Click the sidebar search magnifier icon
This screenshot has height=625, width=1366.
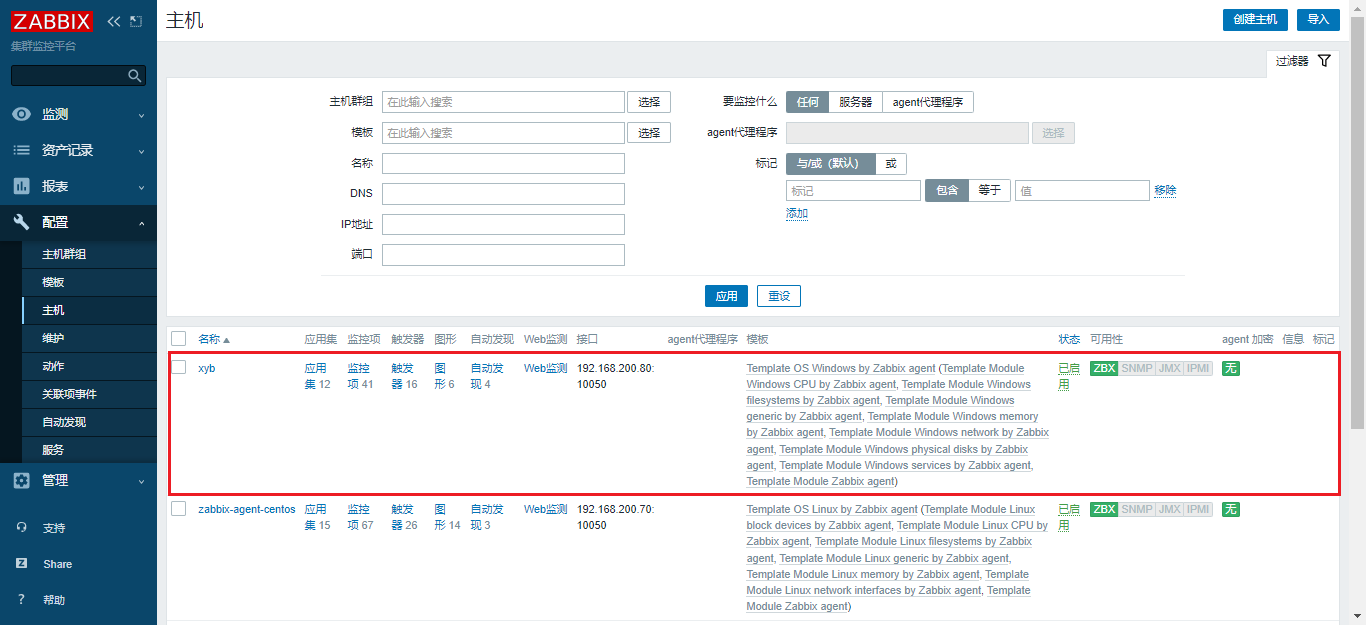click(x=135, y=75)
